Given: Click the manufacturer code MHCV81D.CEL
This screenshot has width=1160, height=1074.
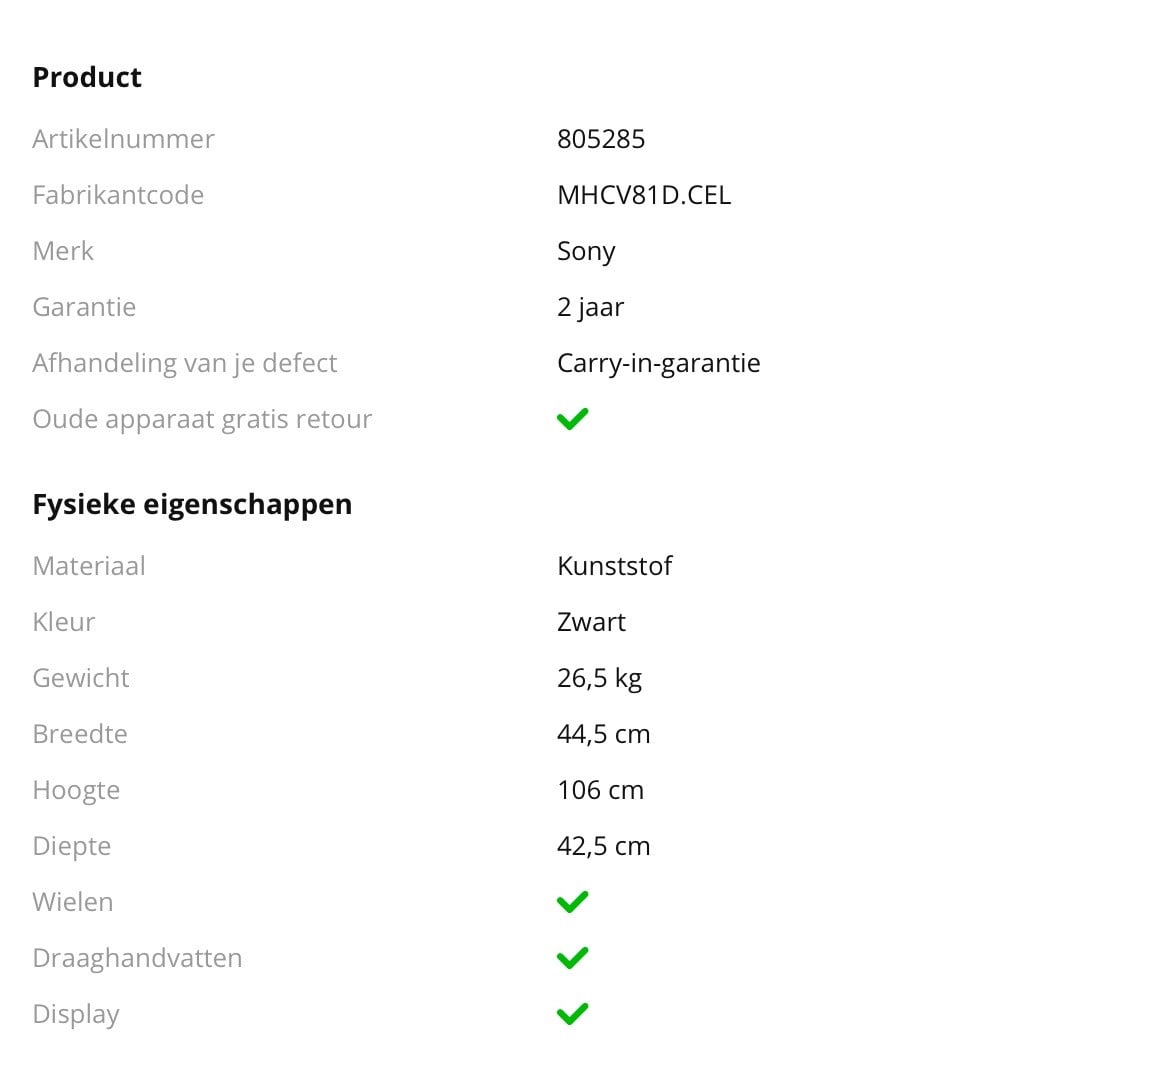Looking at the screenshot, I should pos(644,195).
